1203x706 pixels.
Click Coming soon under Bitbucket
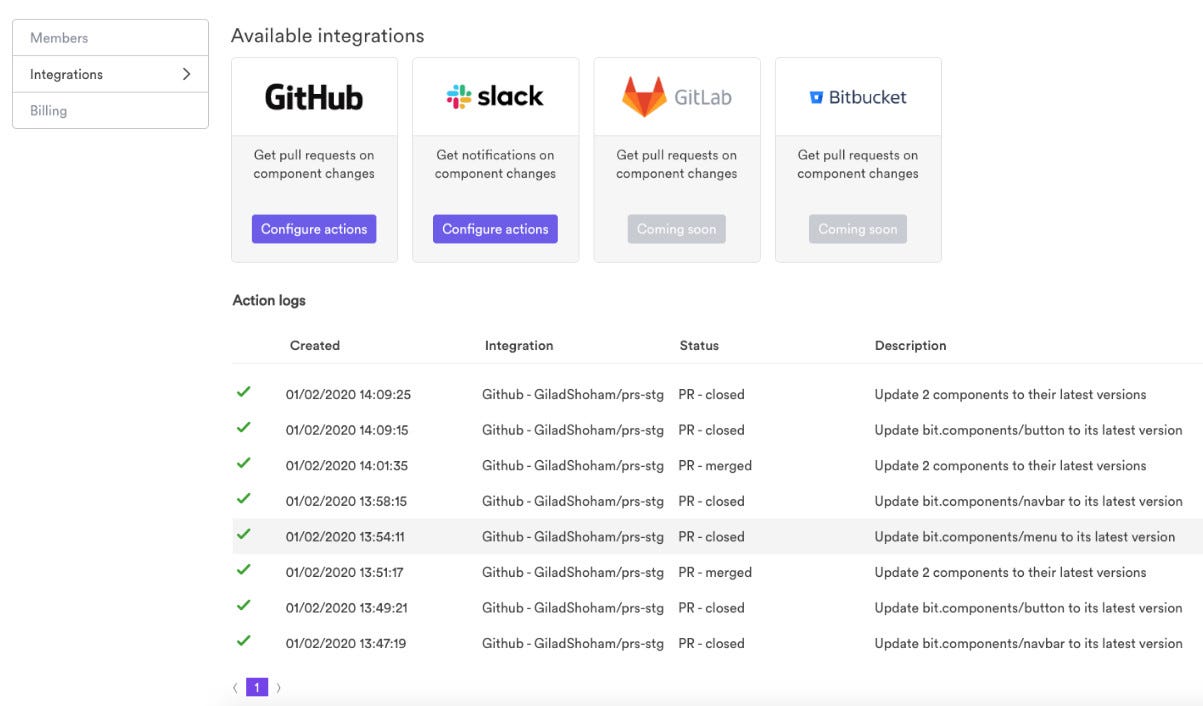(858, 228)
